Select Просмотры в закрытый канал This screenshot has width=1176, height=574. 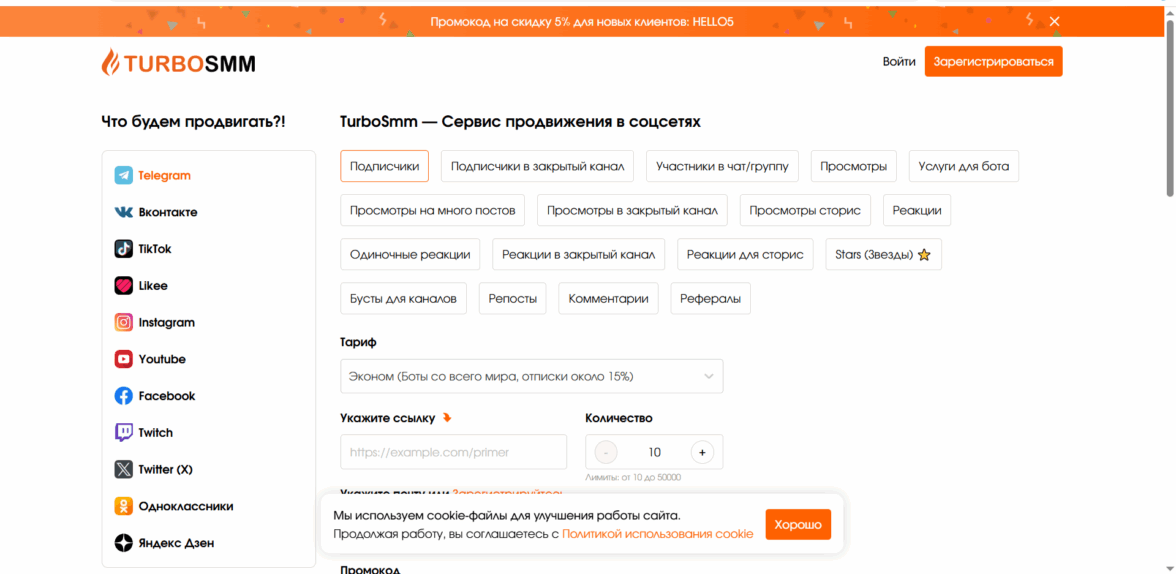[632, 211]
